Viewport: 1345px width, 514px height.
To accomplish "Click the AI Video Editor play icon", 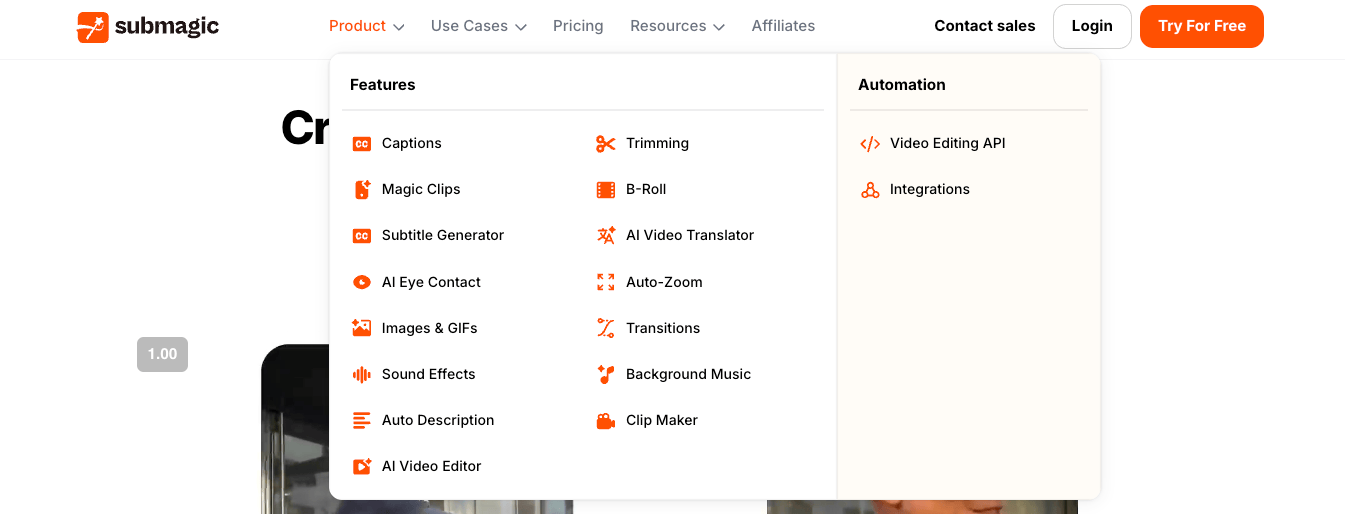I will click(362, 467).
